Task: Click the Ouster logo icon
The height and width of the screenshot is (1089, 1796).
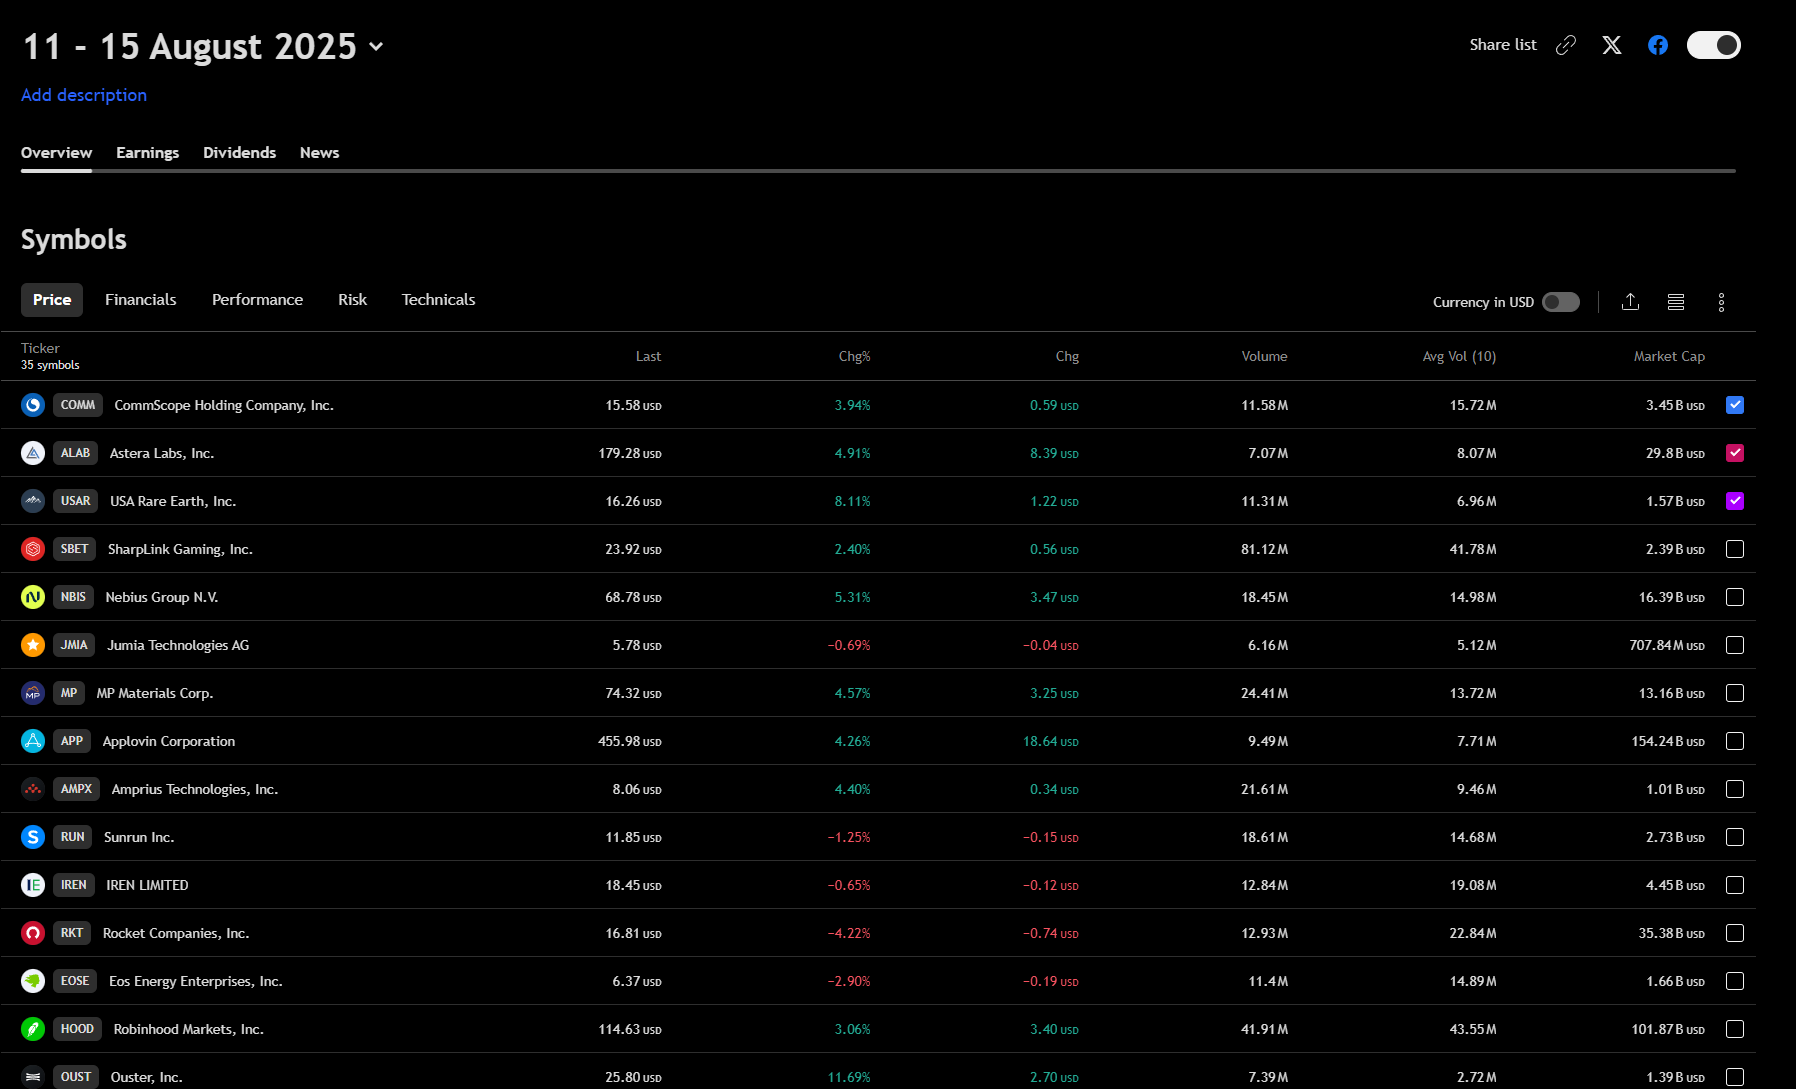Action: coord(33,1077)
